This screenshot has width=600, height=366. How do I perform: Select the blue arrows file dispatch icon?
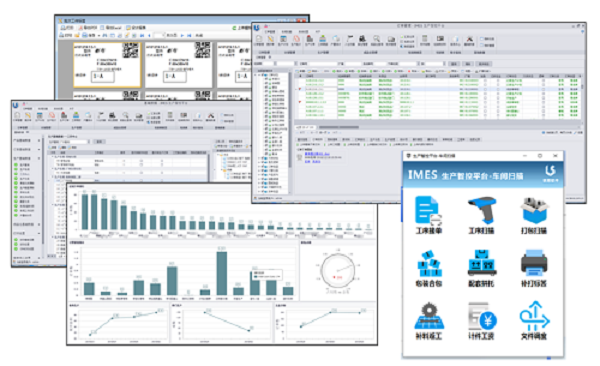click(534, 316)
